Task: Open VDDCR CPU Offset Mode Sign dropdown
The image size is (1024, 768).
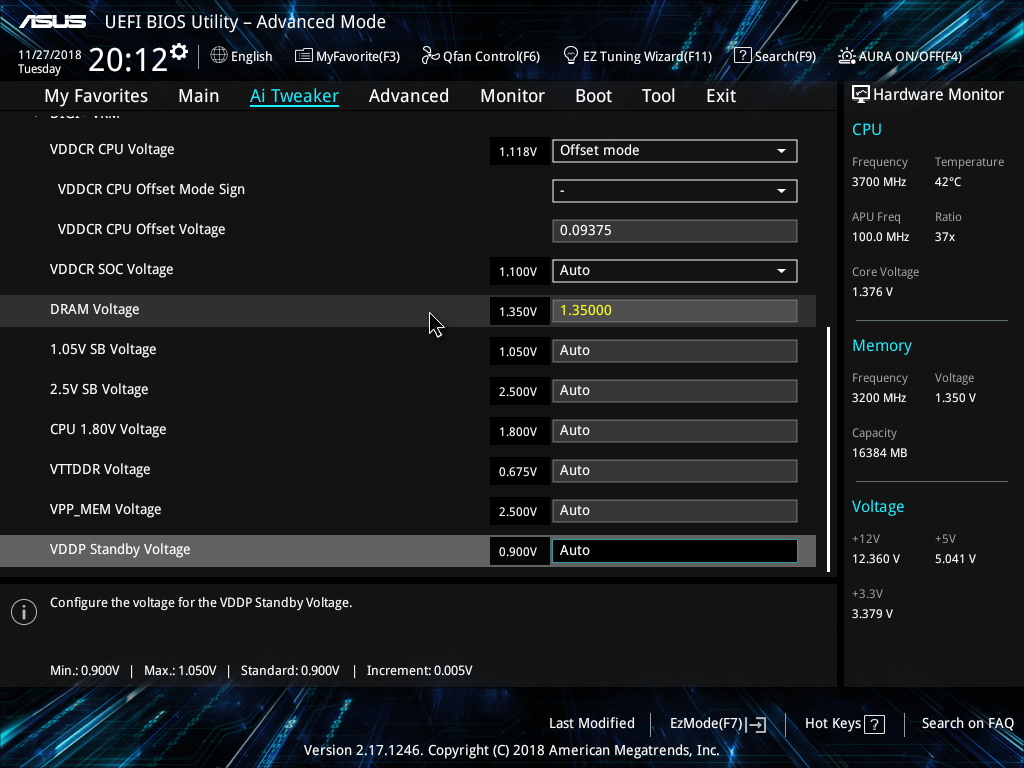Action: click(675, 191)
